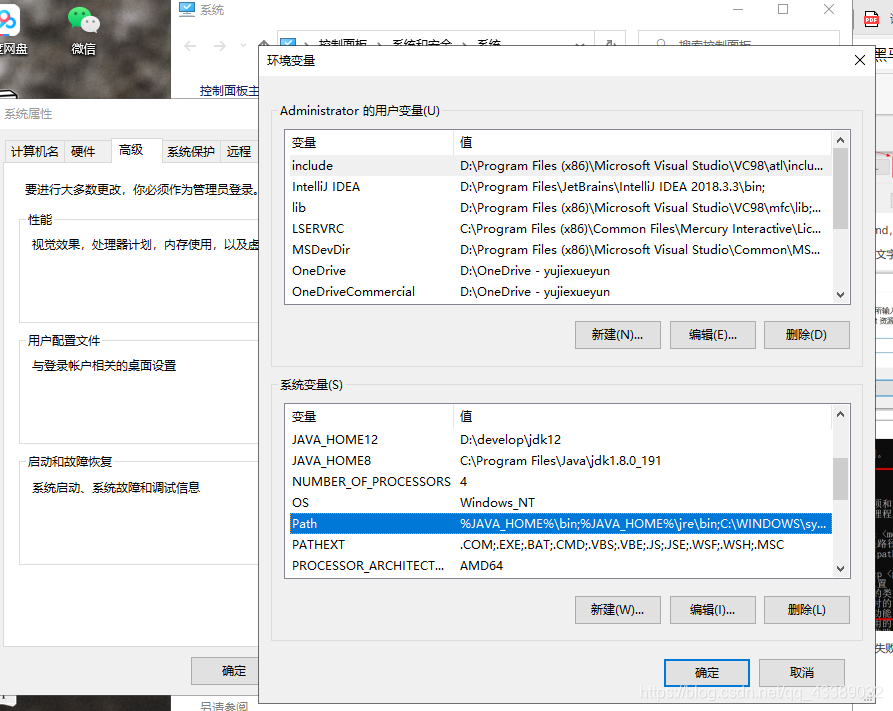The width and height of the screenshot is (893, 711).
Task: Click 编辑(I) to edit the Path variable
Action: pos(712,609)
